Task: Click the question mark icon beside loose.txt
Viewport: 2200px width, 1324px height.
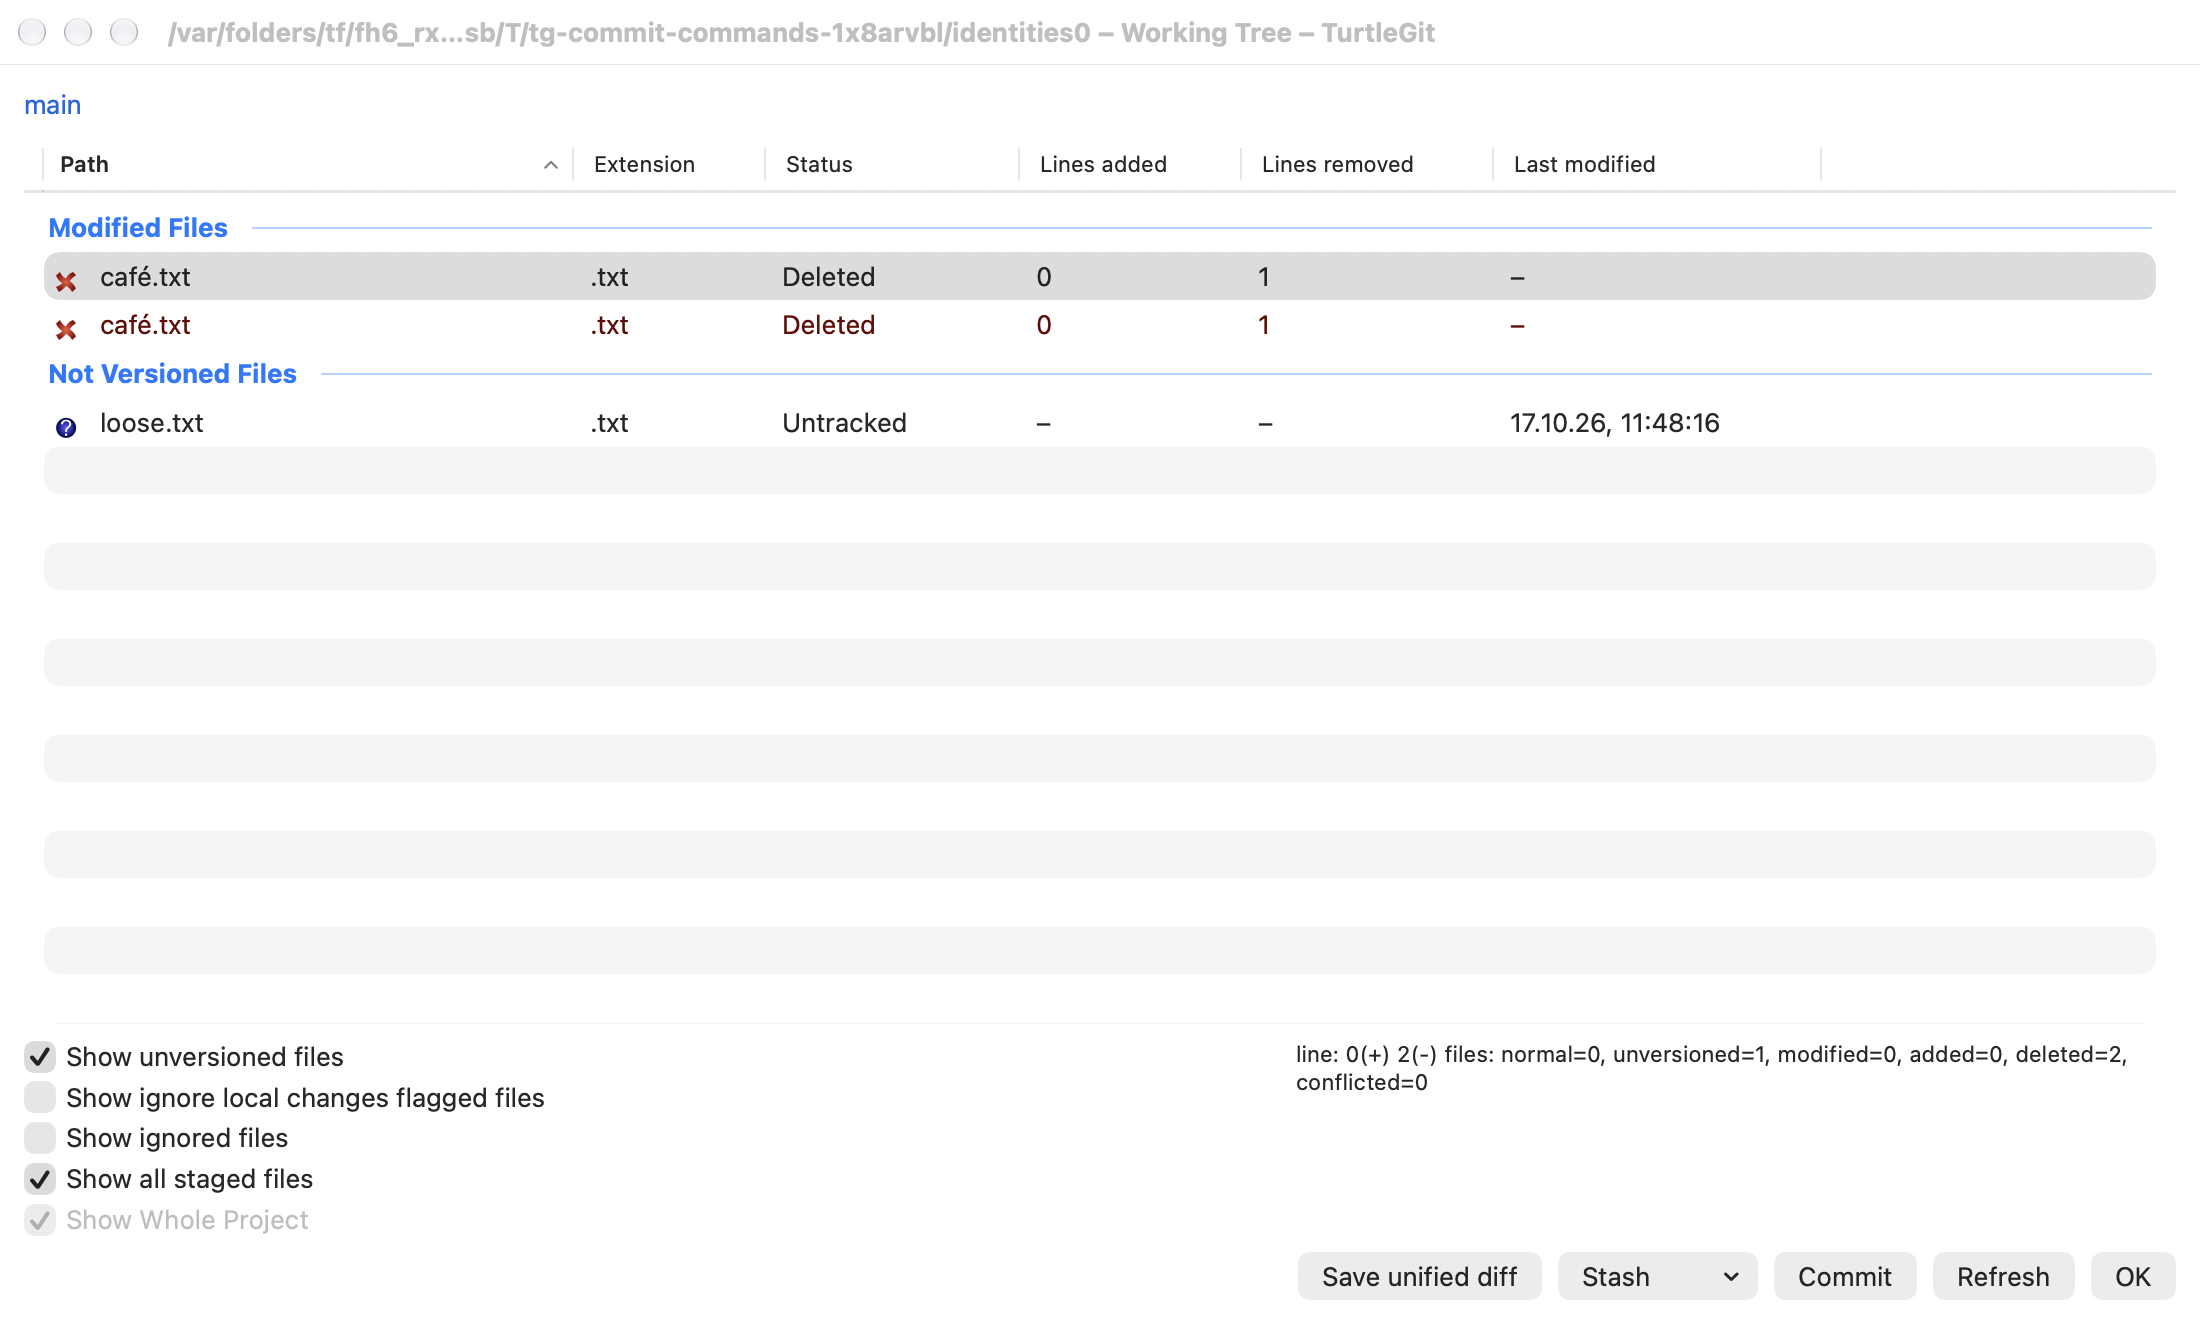Action: 66,427
